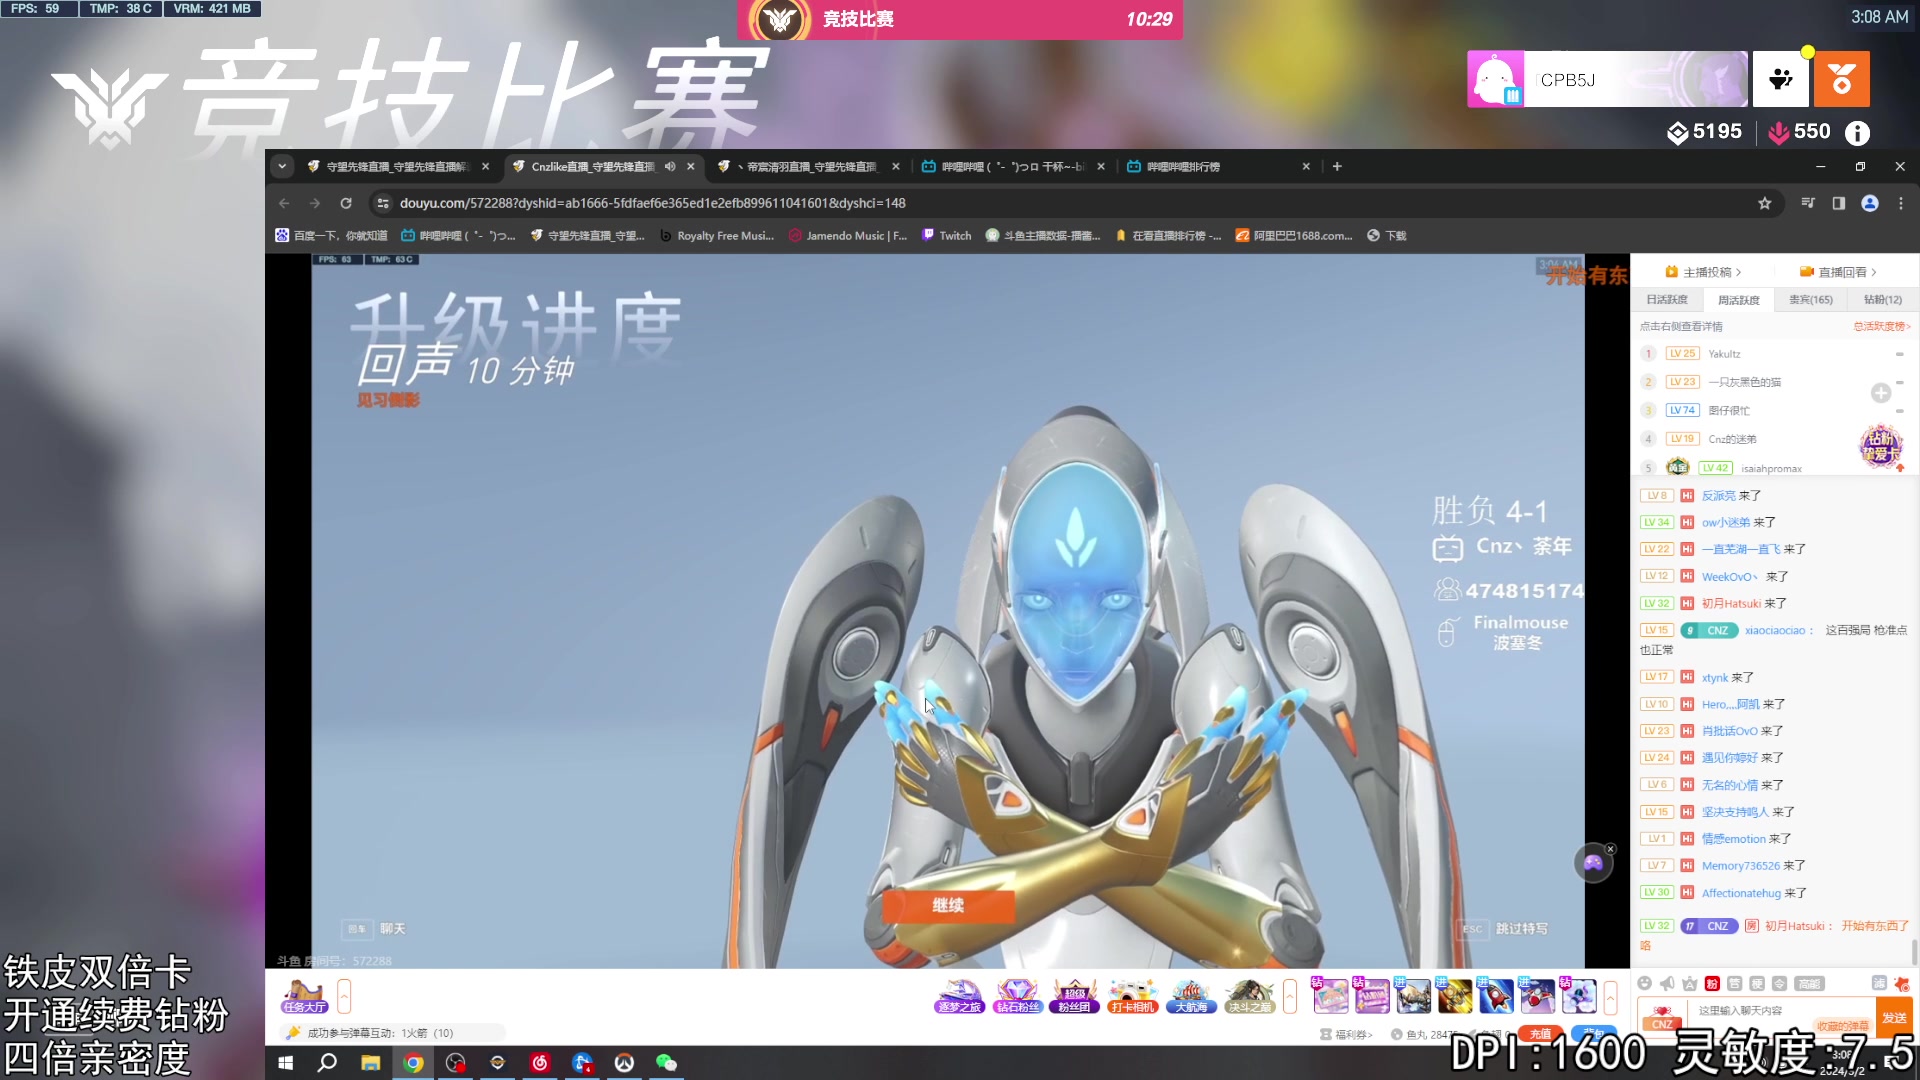The width and height of the screenshot is (1920, 1080).
Task: Reload the Douyu page
Action: click(x=346, y=203)
